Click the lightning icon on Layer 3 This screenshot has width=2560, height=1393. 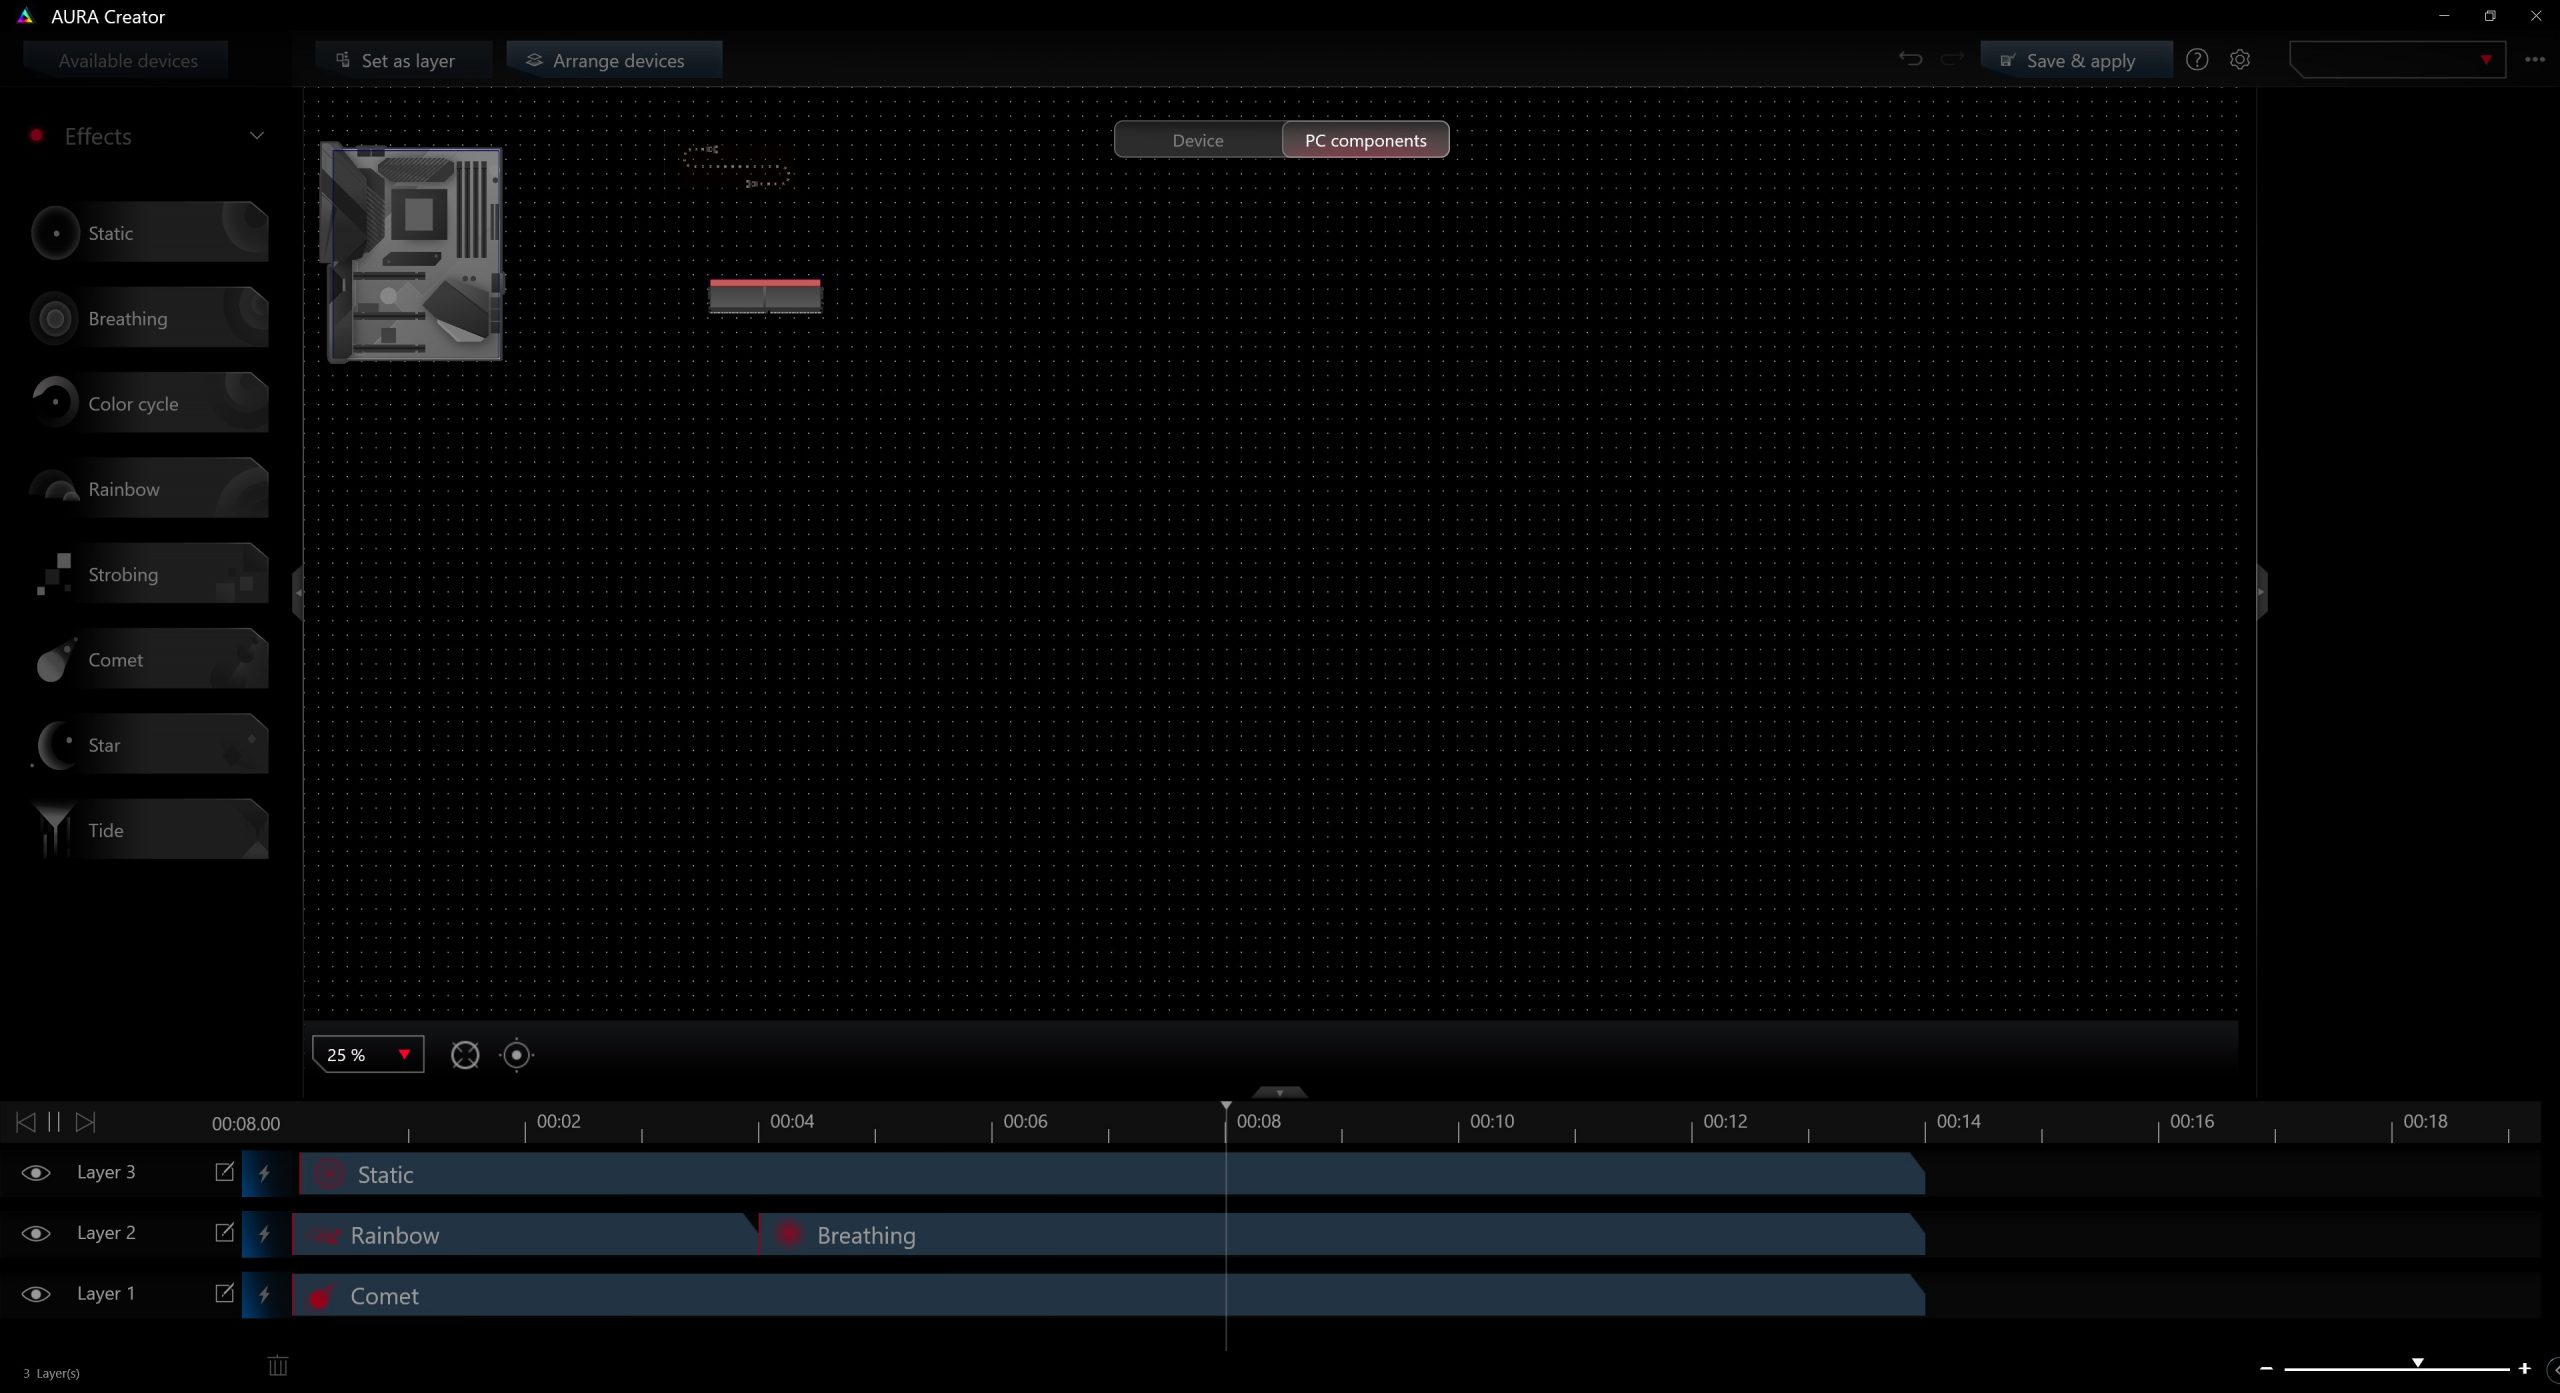coord(265,1174)
